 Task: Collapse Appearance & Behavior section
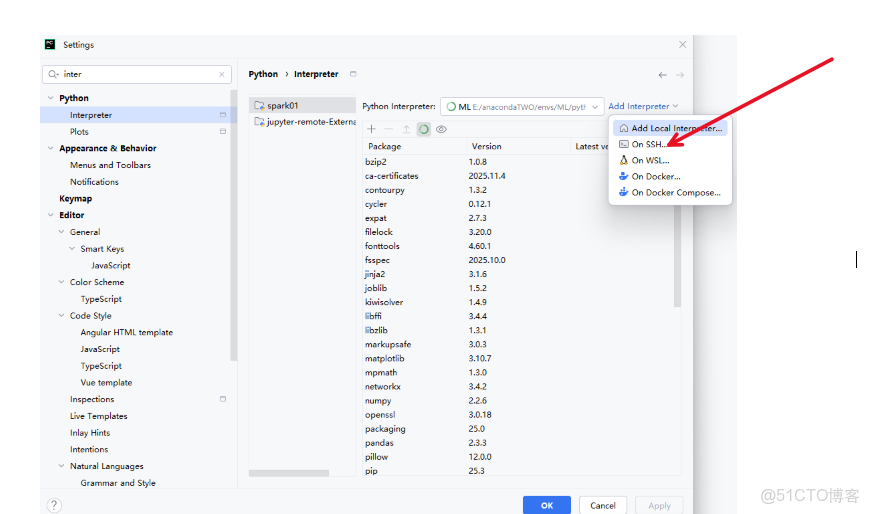click(x=50, y=148)
